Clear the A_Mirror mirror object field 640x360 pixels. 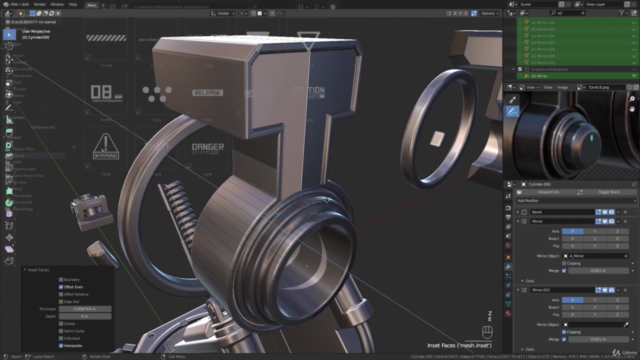626,256
